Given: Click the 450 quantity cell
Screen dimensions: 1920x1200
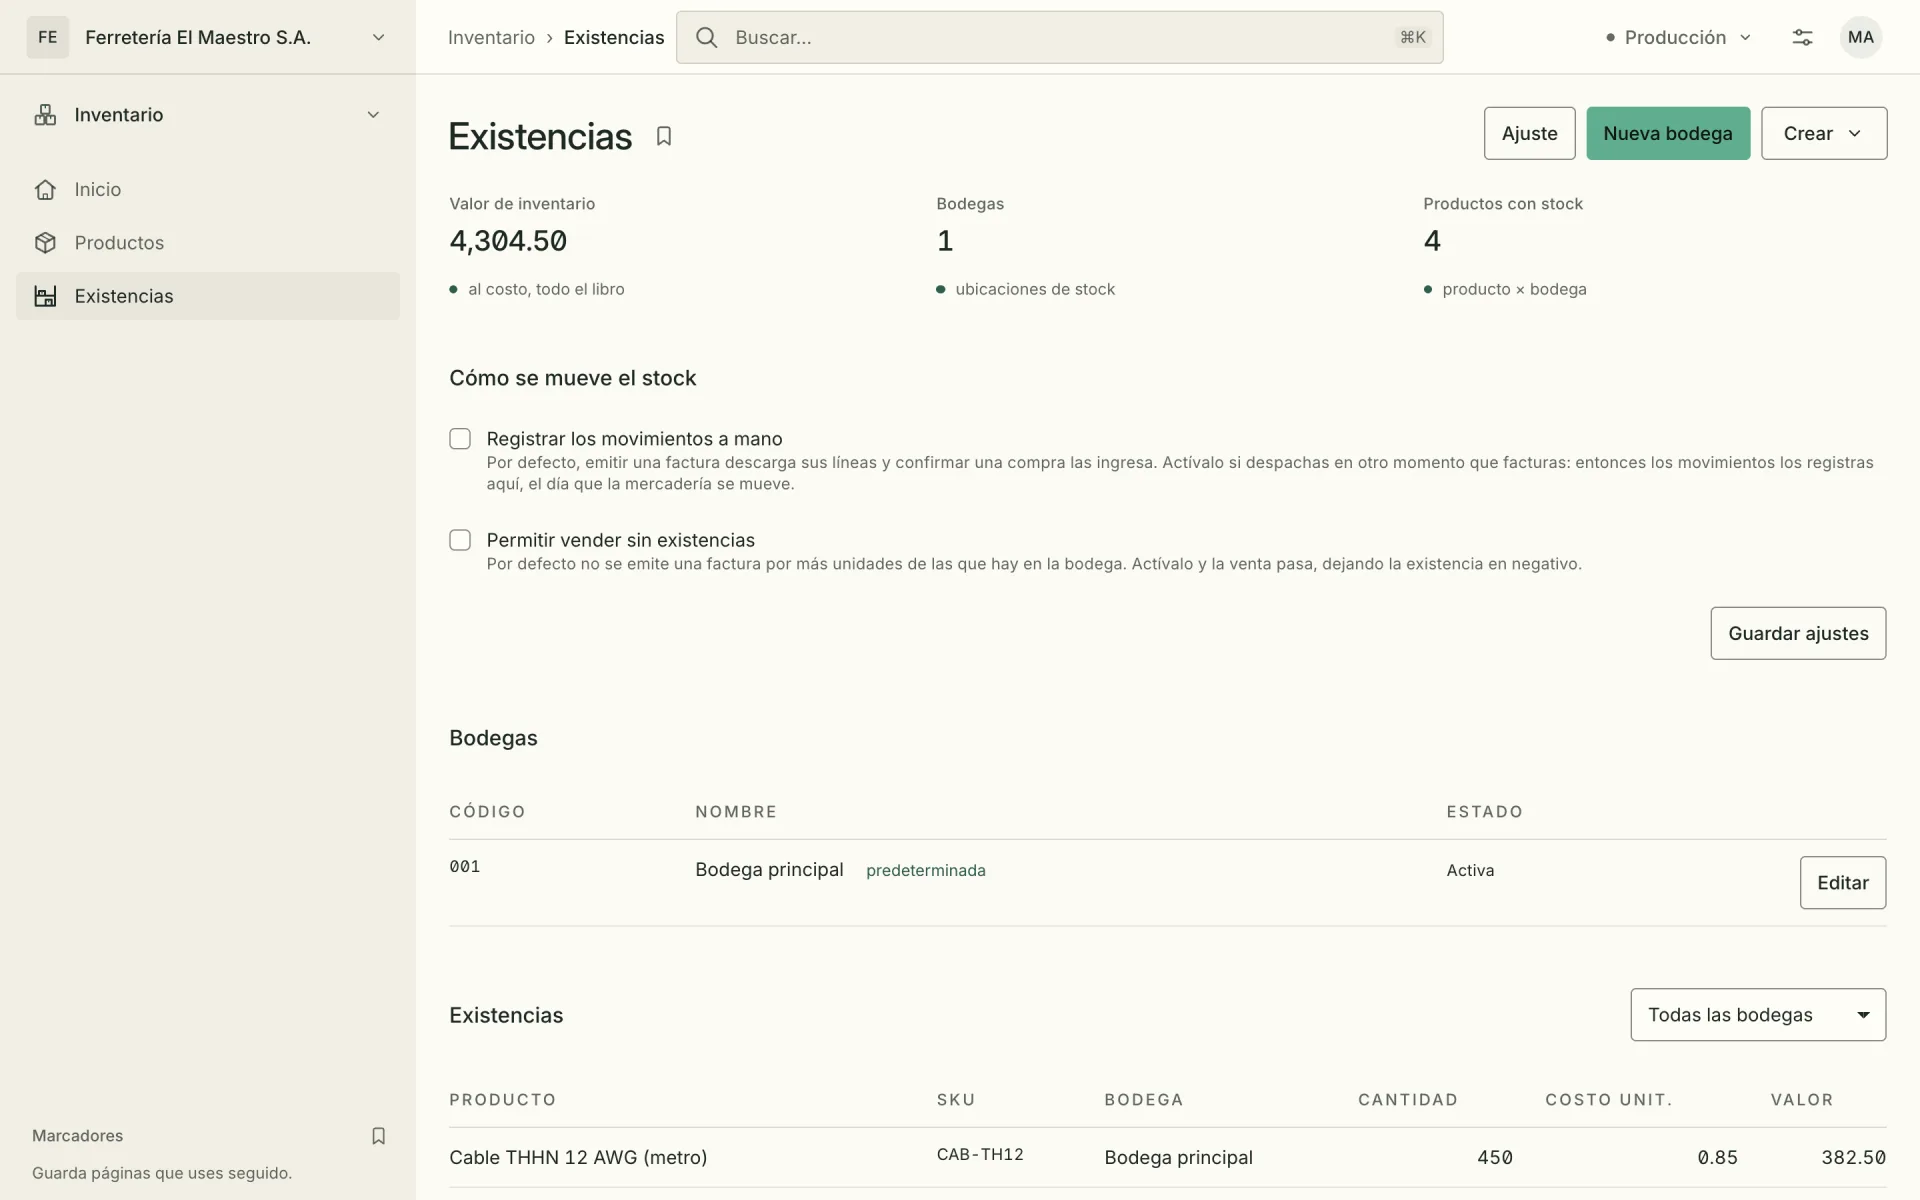Looking at the screenshot, I should 1495,1157.
